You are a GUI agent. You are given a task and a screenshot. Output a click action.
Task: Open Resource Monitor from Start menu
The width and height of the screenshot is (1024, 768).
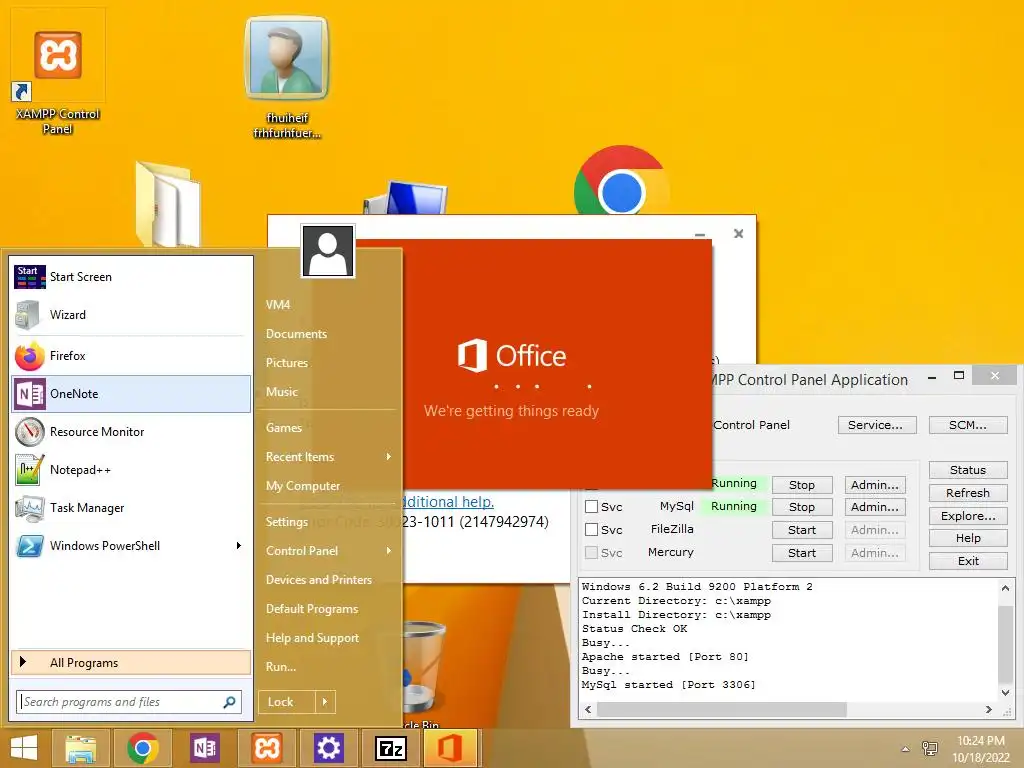click(131, 432)
